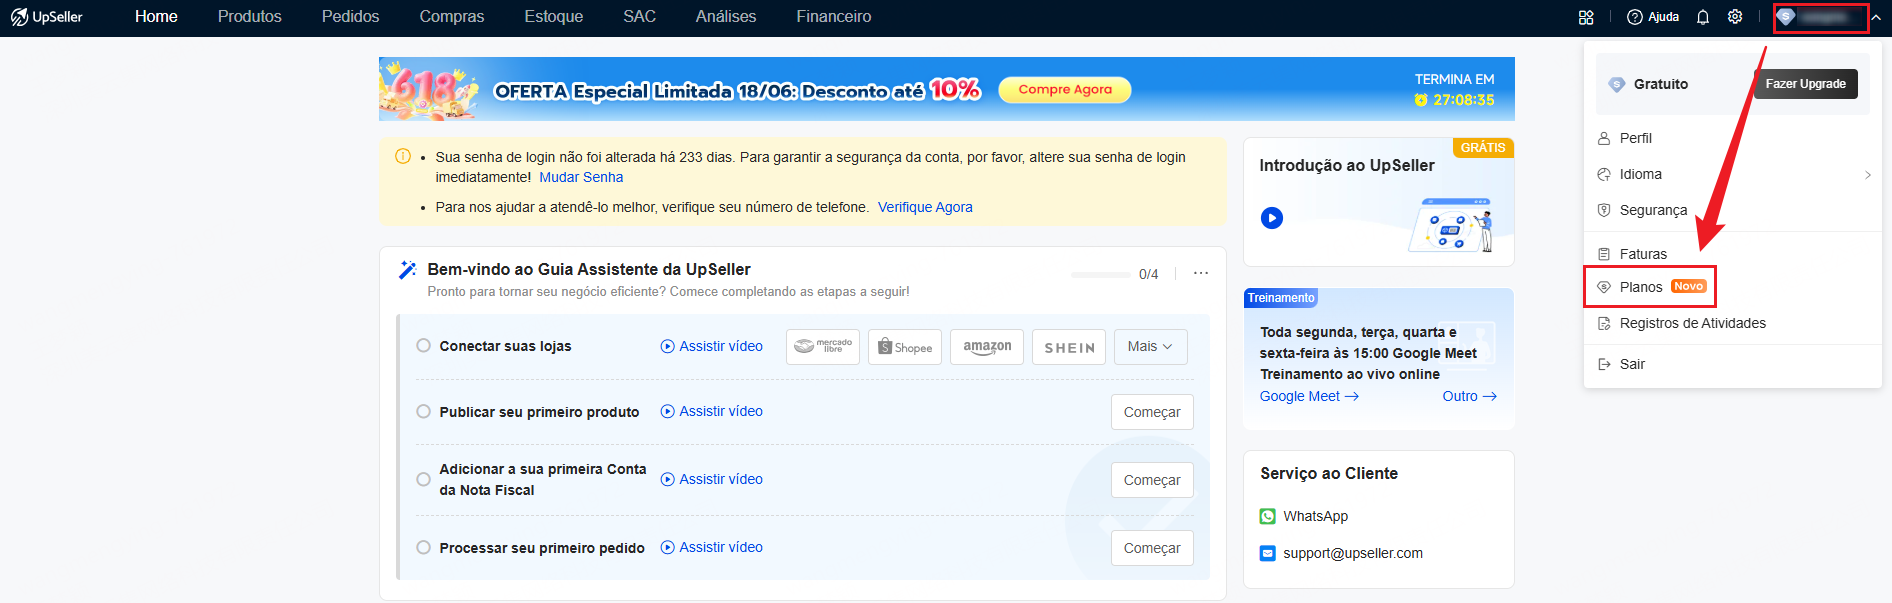This screenshot has height=603, width=1892.
Task: Play the Introdução ao UpSeller video
Action: 1272,218
